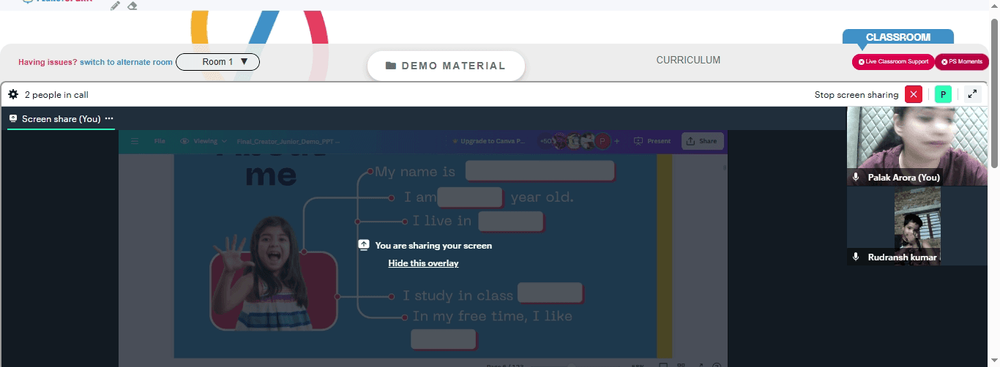Click the I live in blank field
This screenshot has width=1000, height=367.
(x=511, y=221)
